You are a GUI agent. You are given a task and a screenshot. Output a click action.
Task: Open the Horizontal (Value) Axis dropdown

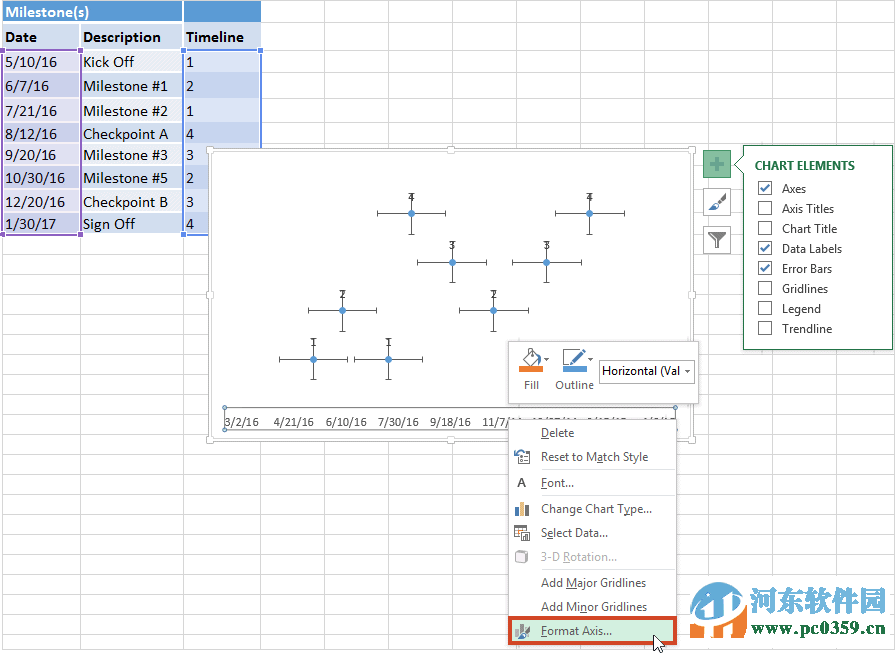pos(687,371)
